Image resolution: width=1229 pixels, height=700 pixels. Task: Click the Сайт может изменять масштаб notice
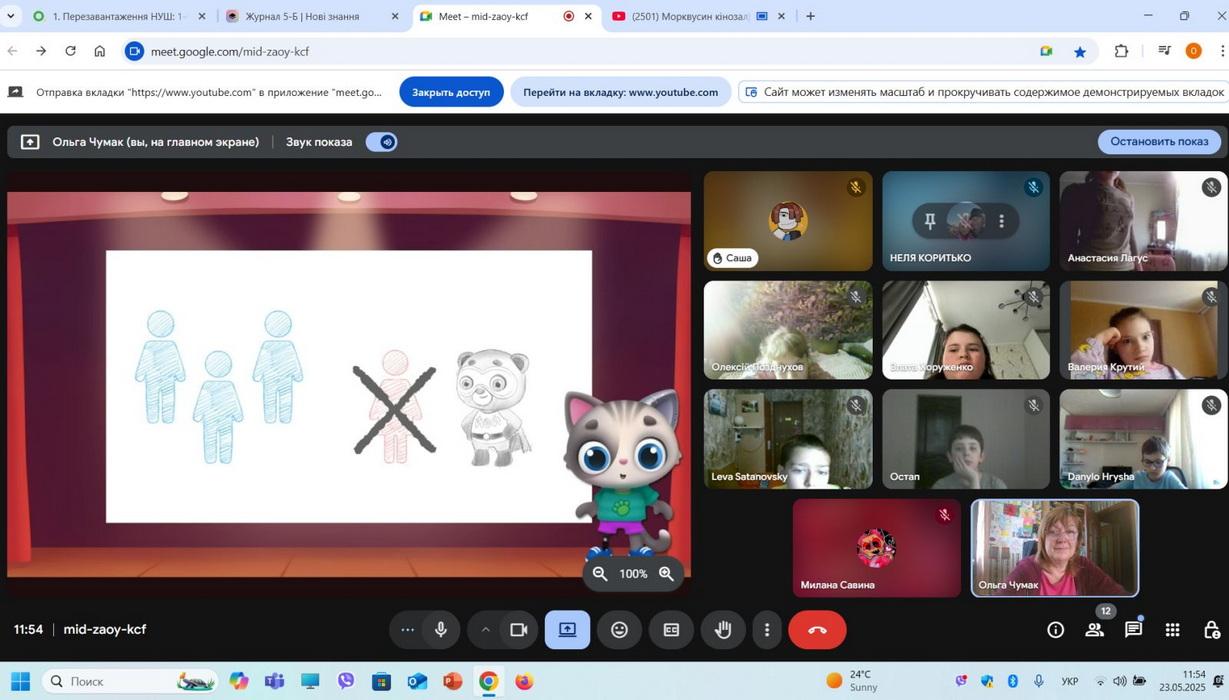coord(985,92)
